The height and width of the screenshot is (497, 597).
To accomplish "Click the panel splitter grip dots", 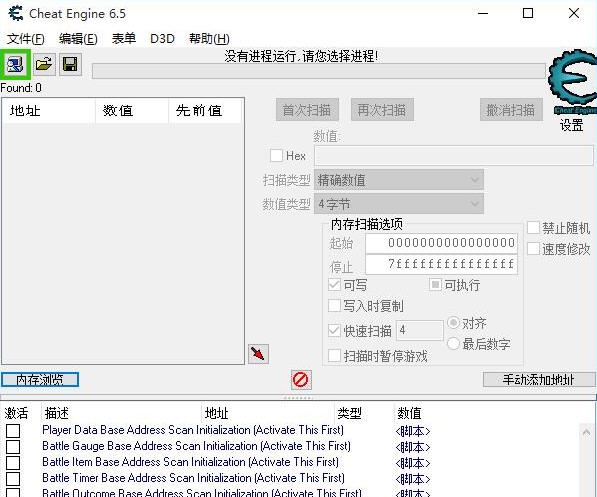I will (x=298, y=398).
